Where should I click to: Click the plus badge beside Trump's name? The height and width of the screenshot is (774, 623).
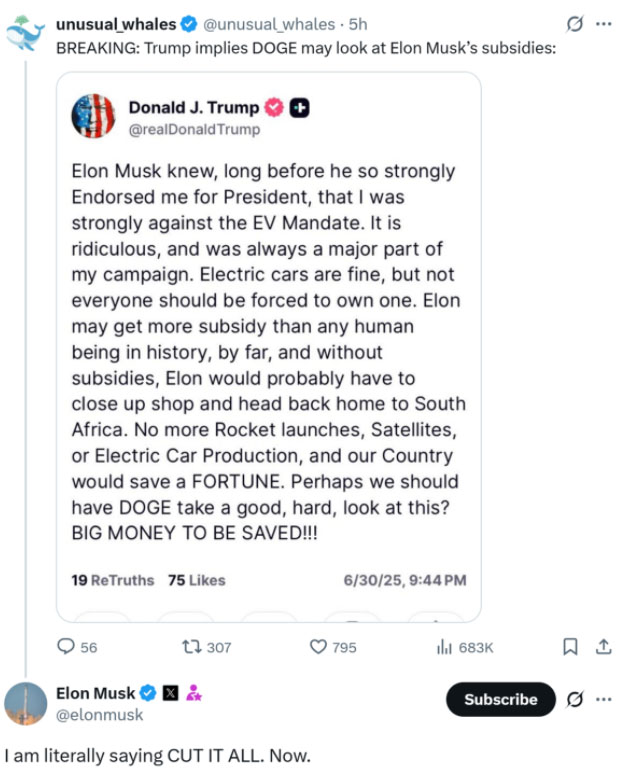click(x=299, y=108)
